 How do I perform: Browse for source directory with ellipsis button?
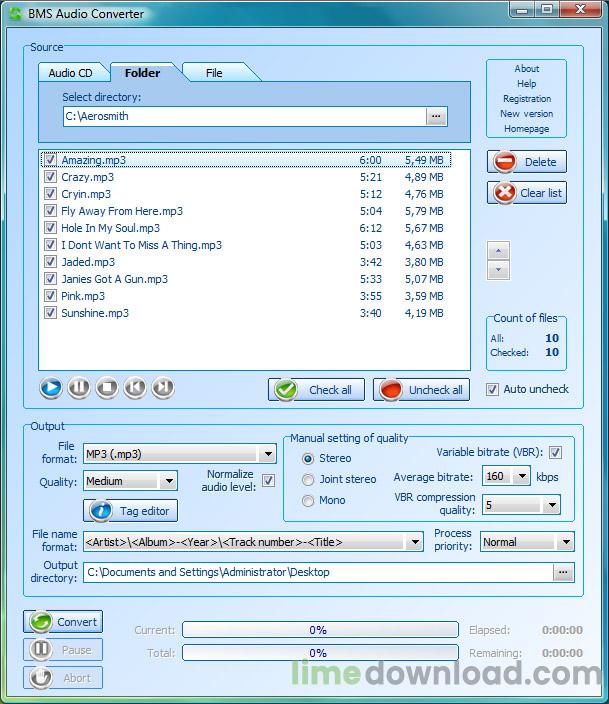tap(436, 116)
